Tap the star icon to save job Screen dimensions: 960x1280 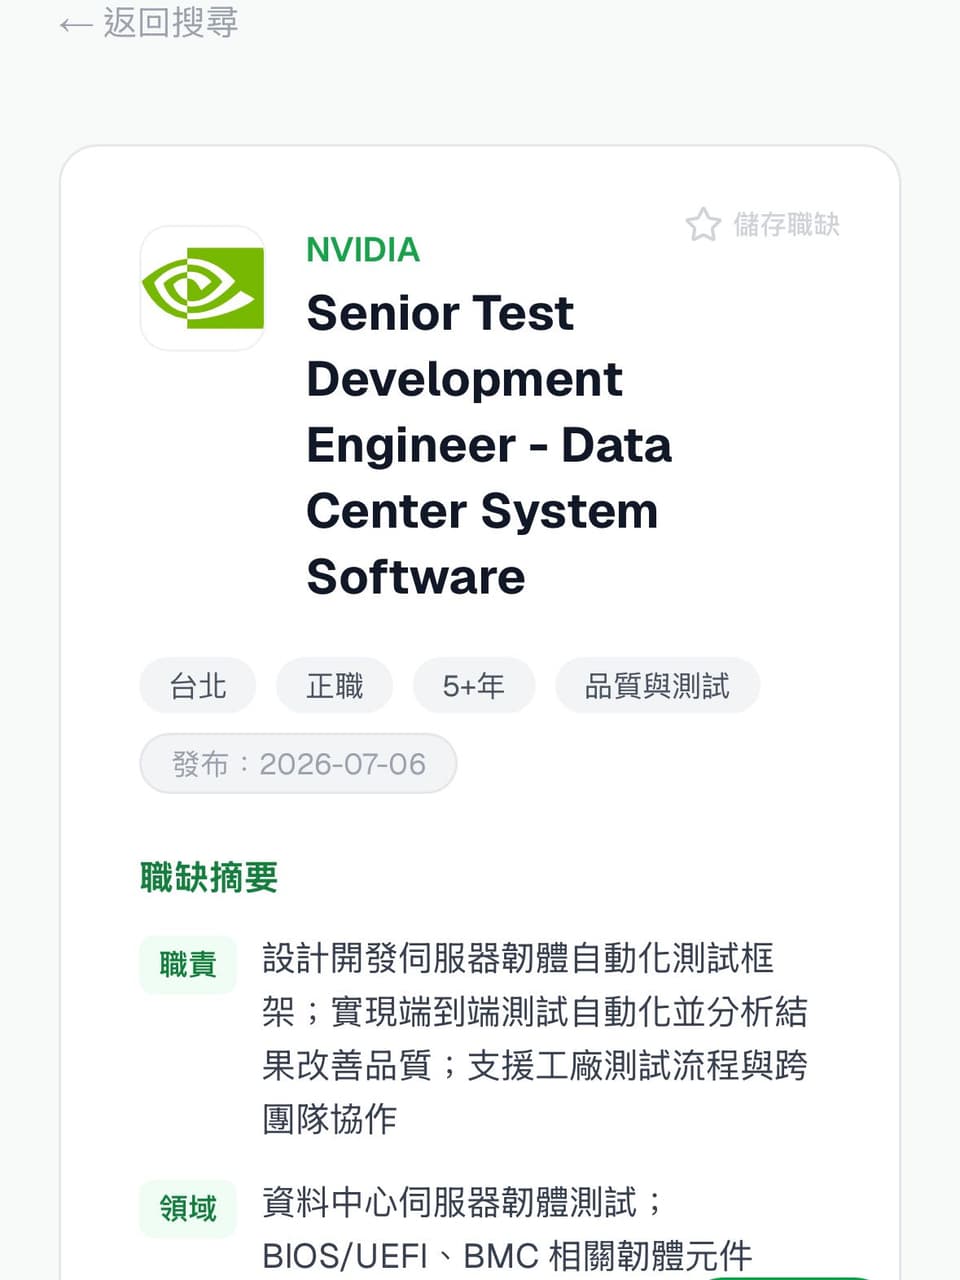[x=703, y=224]
